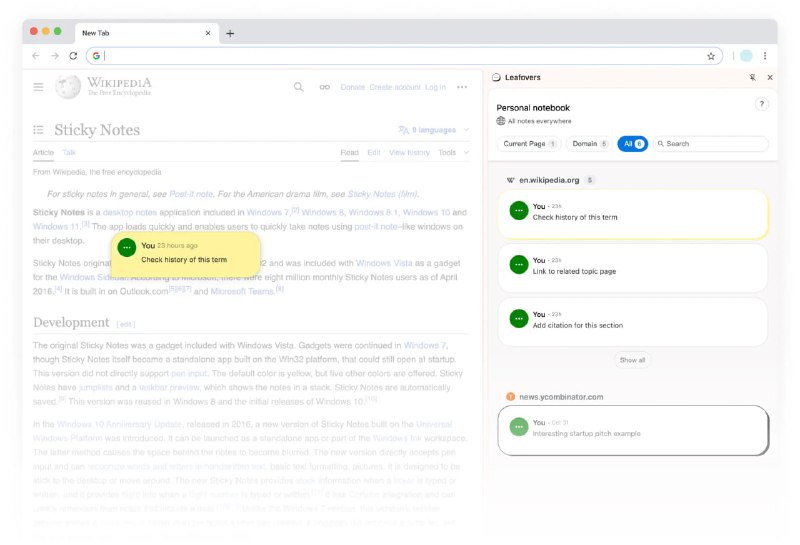Open the Microsoft Teams link
The image size is (800, 545).
[x=242, y=291]
